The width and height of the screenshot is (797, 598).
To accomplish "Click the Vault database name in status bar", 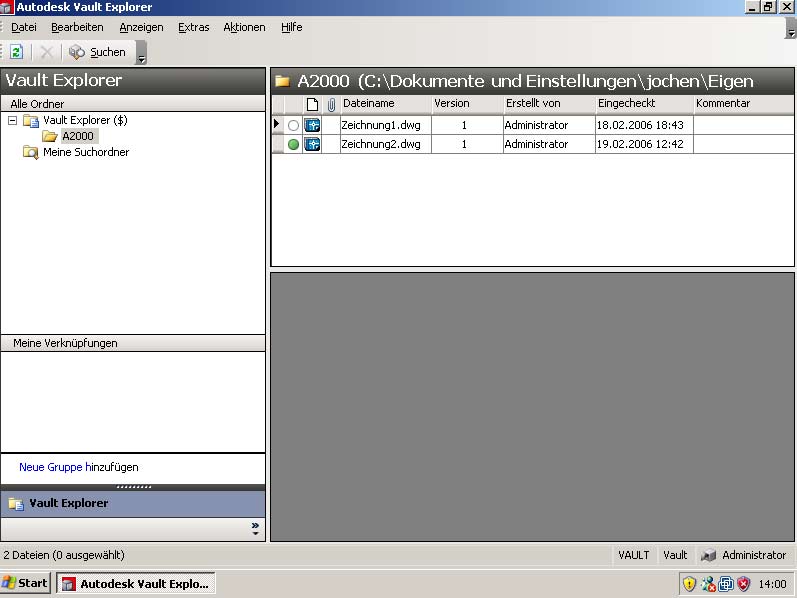I will tap(675, 555).
